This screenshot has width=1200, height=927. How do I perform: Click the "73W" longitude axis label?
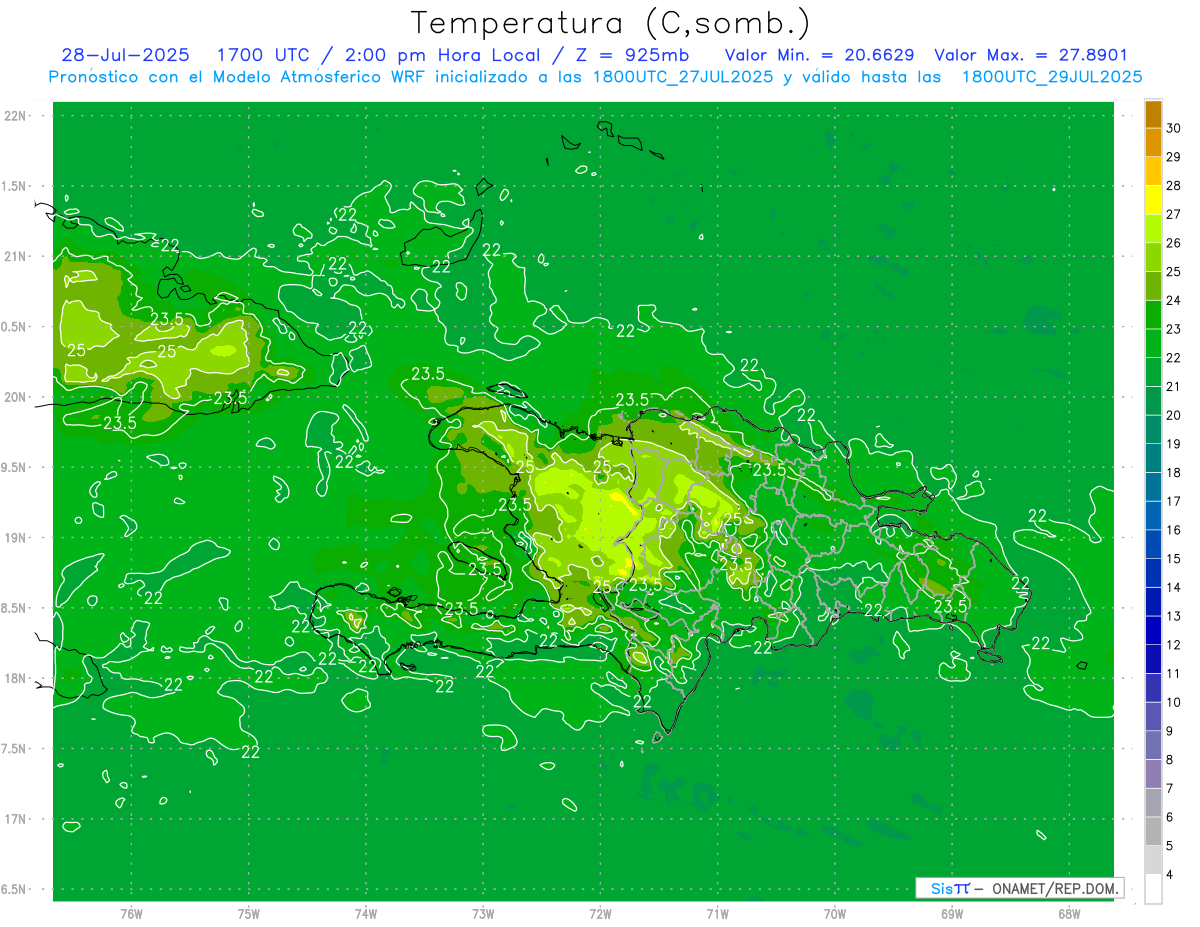point(483,914)
